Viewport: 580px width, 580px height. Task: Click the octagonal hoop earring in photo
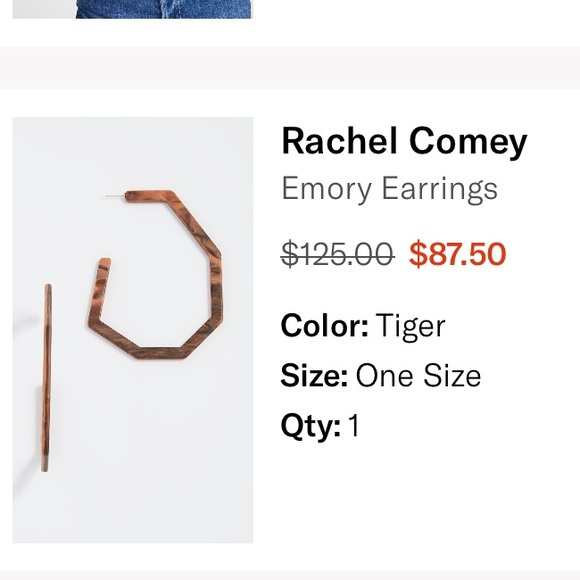[155, 275]
